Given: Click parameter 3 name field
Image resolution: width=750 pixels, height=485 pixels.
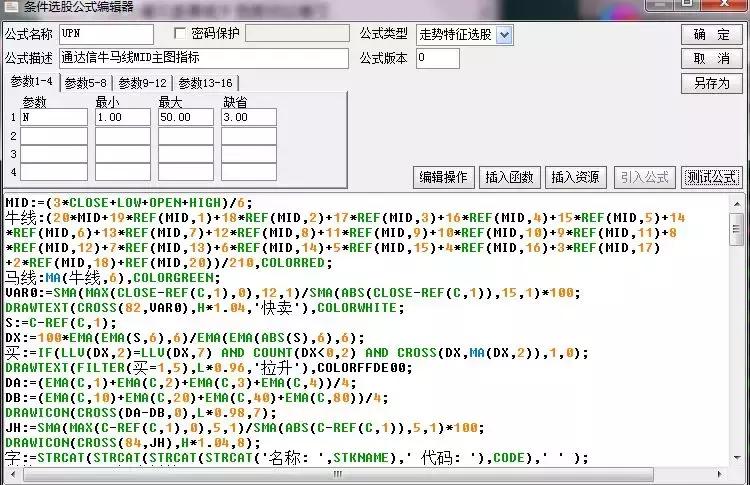Looking at the screenshot, I should pyautogui.click(x=54, y=154).
